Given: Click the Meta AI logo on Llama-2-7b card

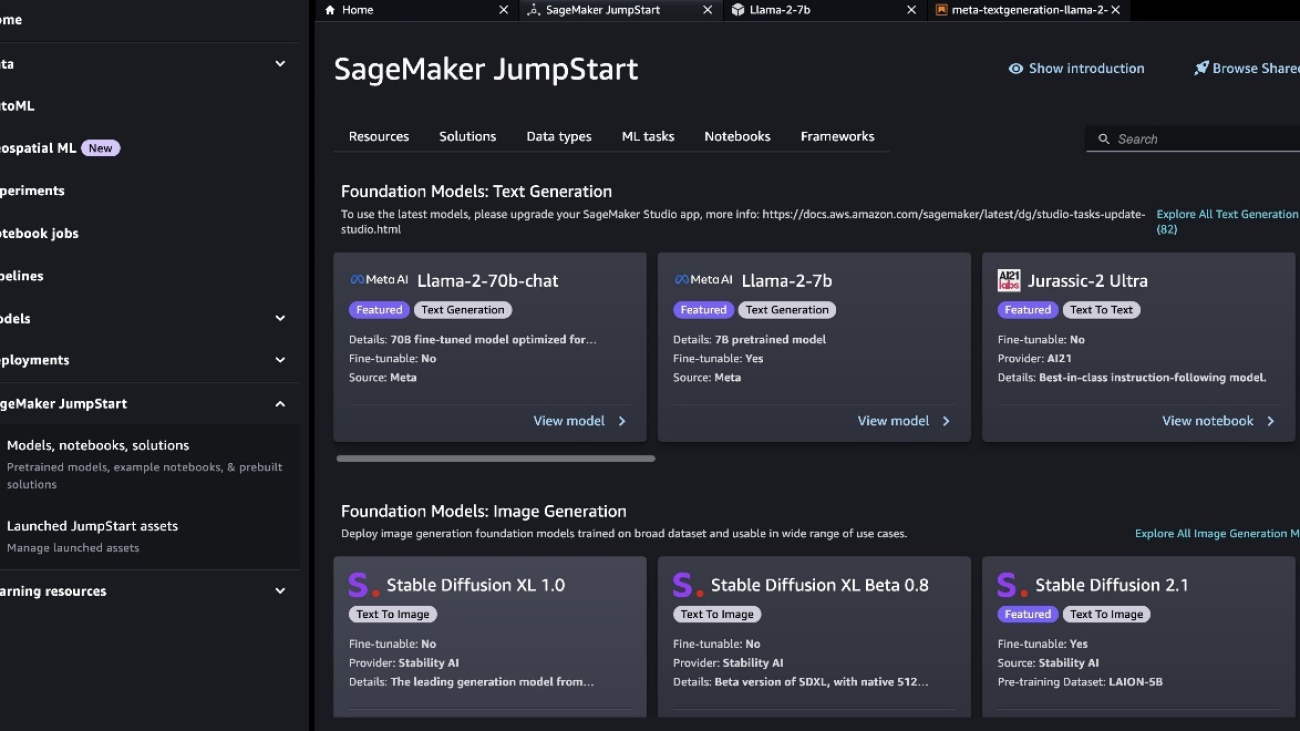Looking at the screenshot, I should [x=703, y=280].
